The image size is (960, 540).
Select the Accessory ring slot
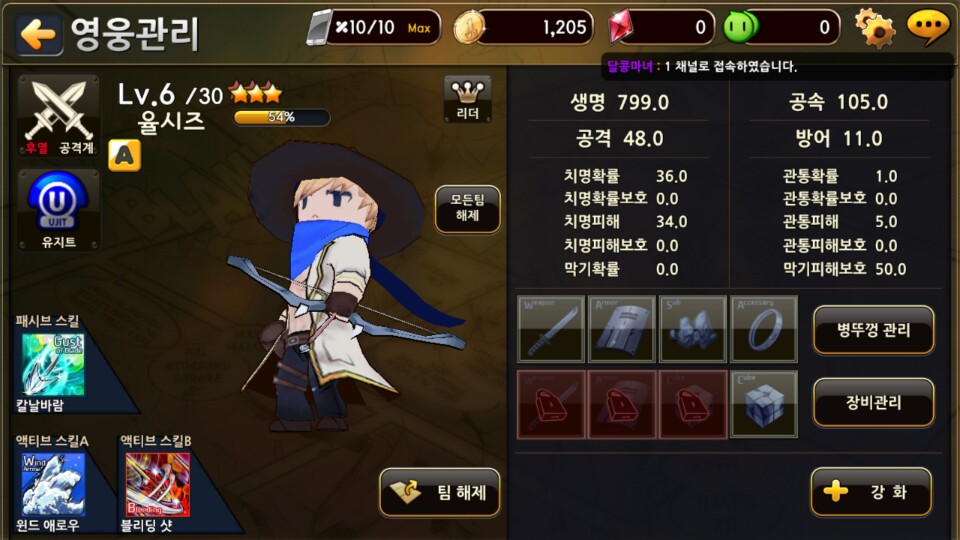tap(764, 329)
